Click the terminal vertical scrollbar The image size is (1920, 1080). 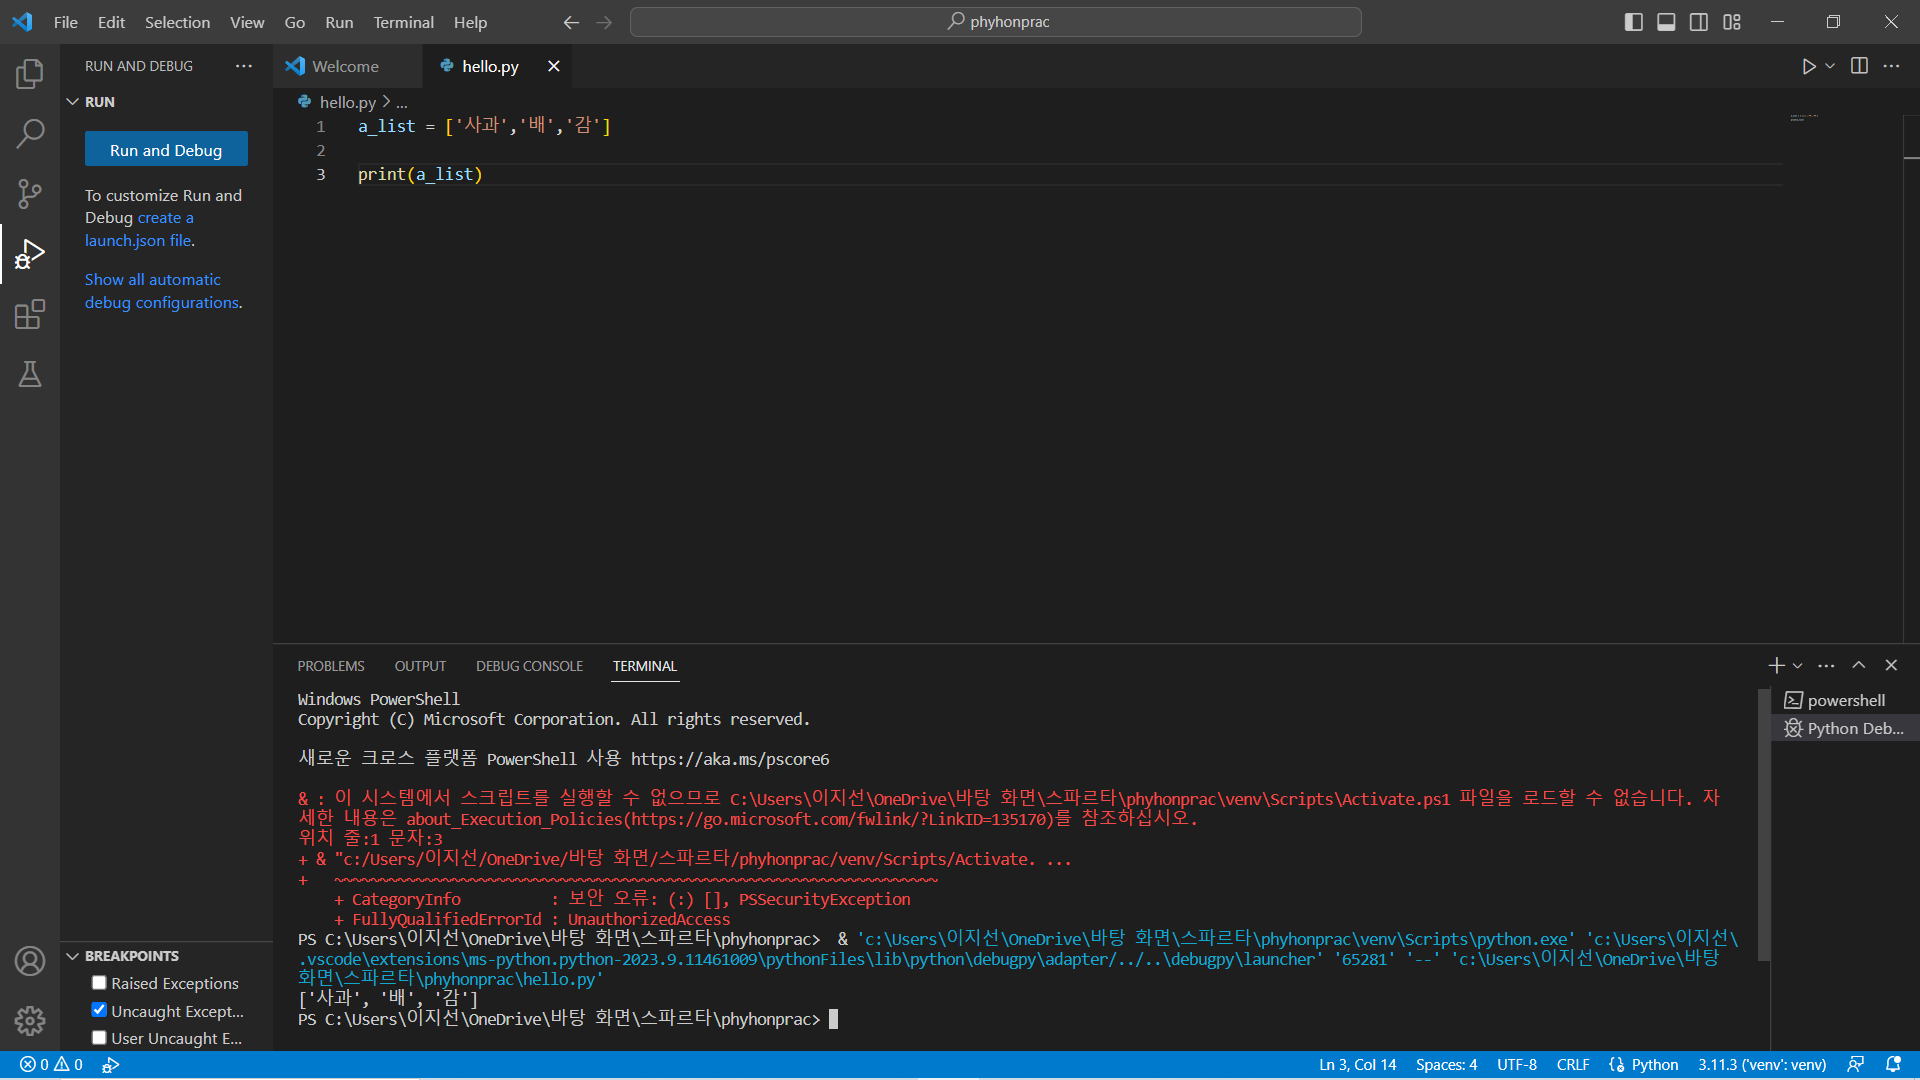(1764, 824)
